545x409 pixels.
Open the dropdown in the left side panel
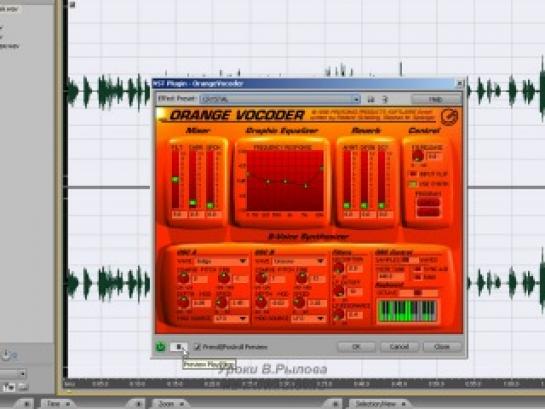point(13,374)
